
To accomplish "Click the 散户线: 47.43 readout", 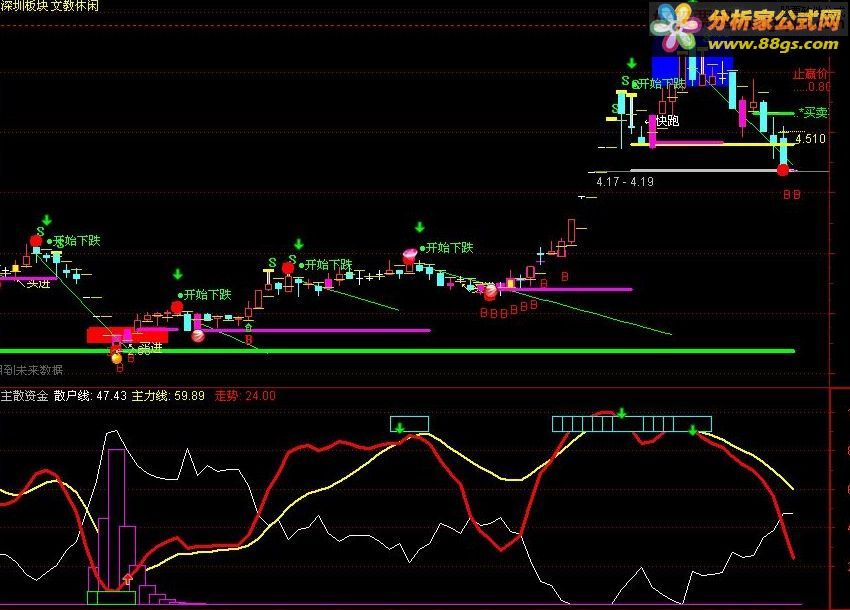I will (x=90, y=396).
